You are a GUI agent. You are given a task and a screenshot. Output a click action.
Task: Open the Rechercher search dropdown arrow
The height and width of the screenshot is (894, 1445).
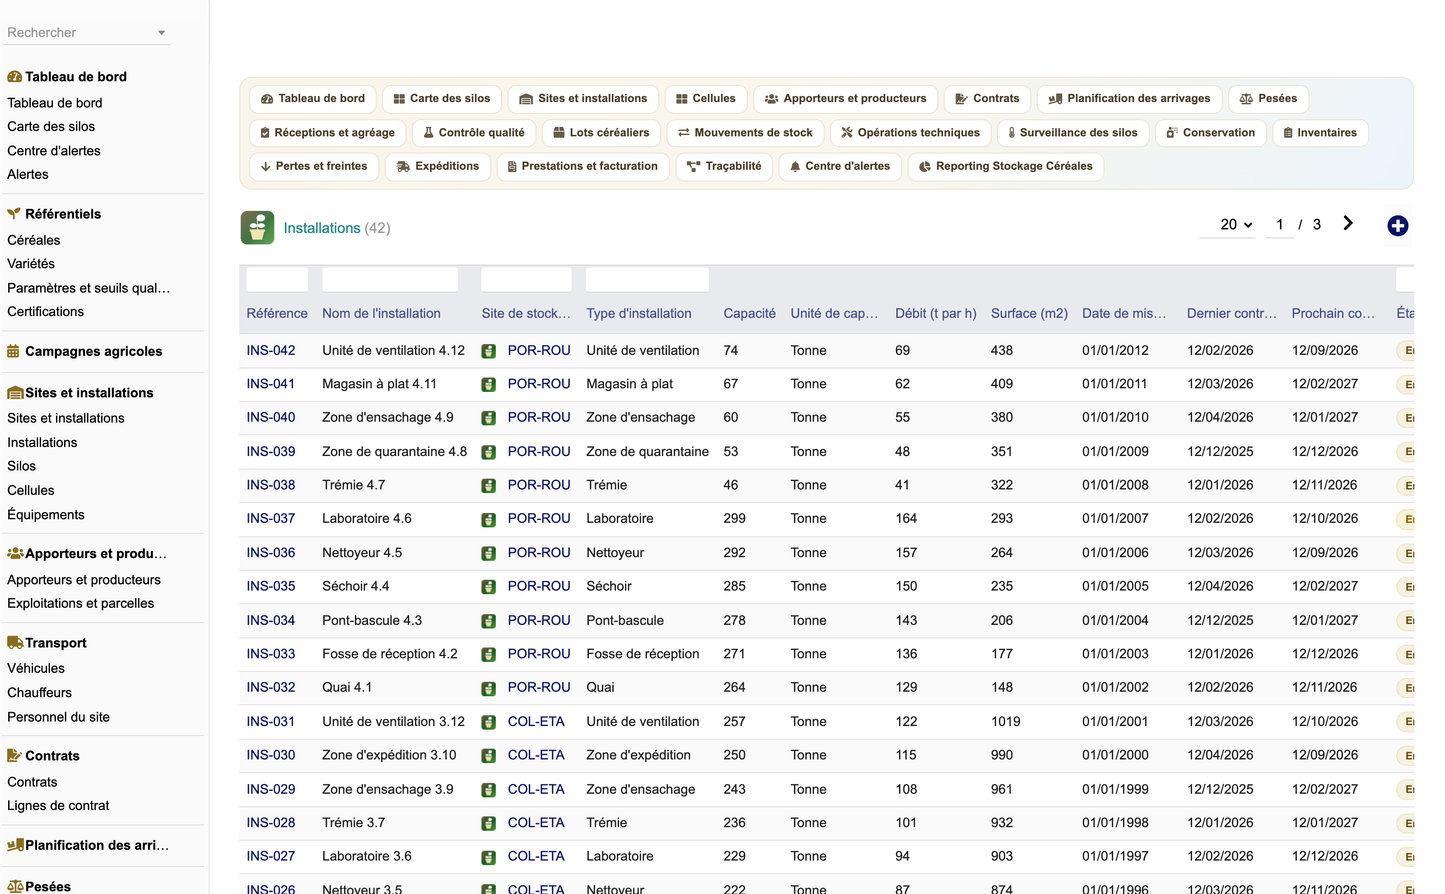(x=161, y=33)
